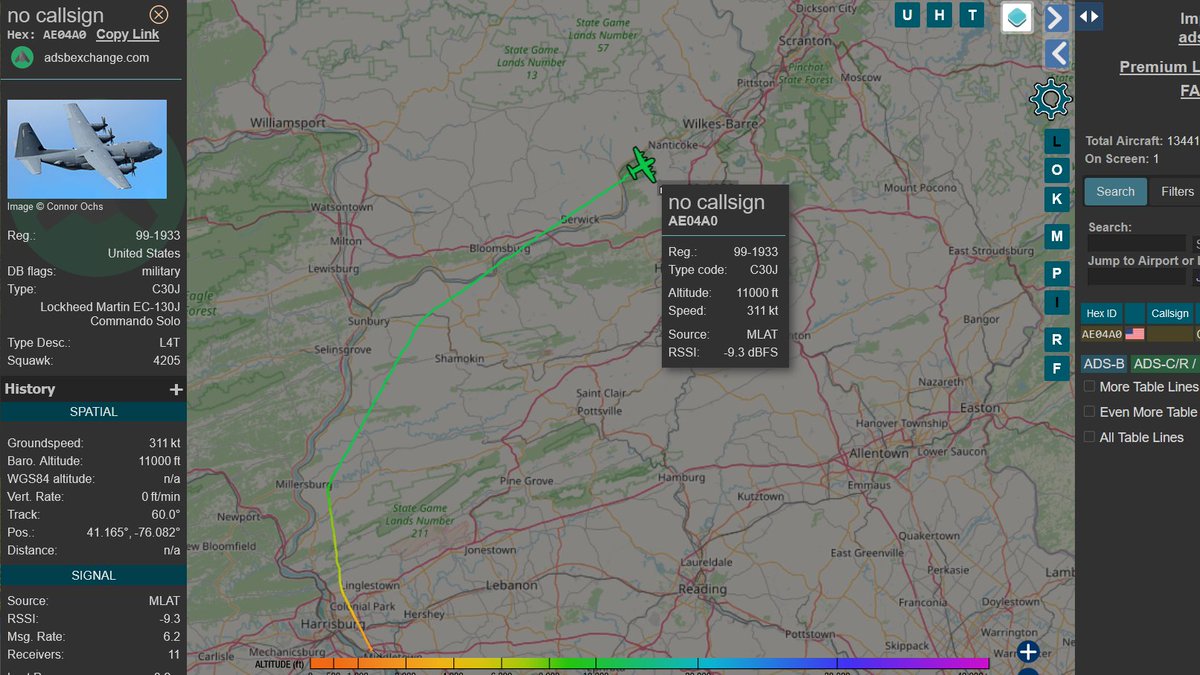This screenshot has height=675, width=1200.
Task: Toggle the U map button
Action: pos(907,14)
